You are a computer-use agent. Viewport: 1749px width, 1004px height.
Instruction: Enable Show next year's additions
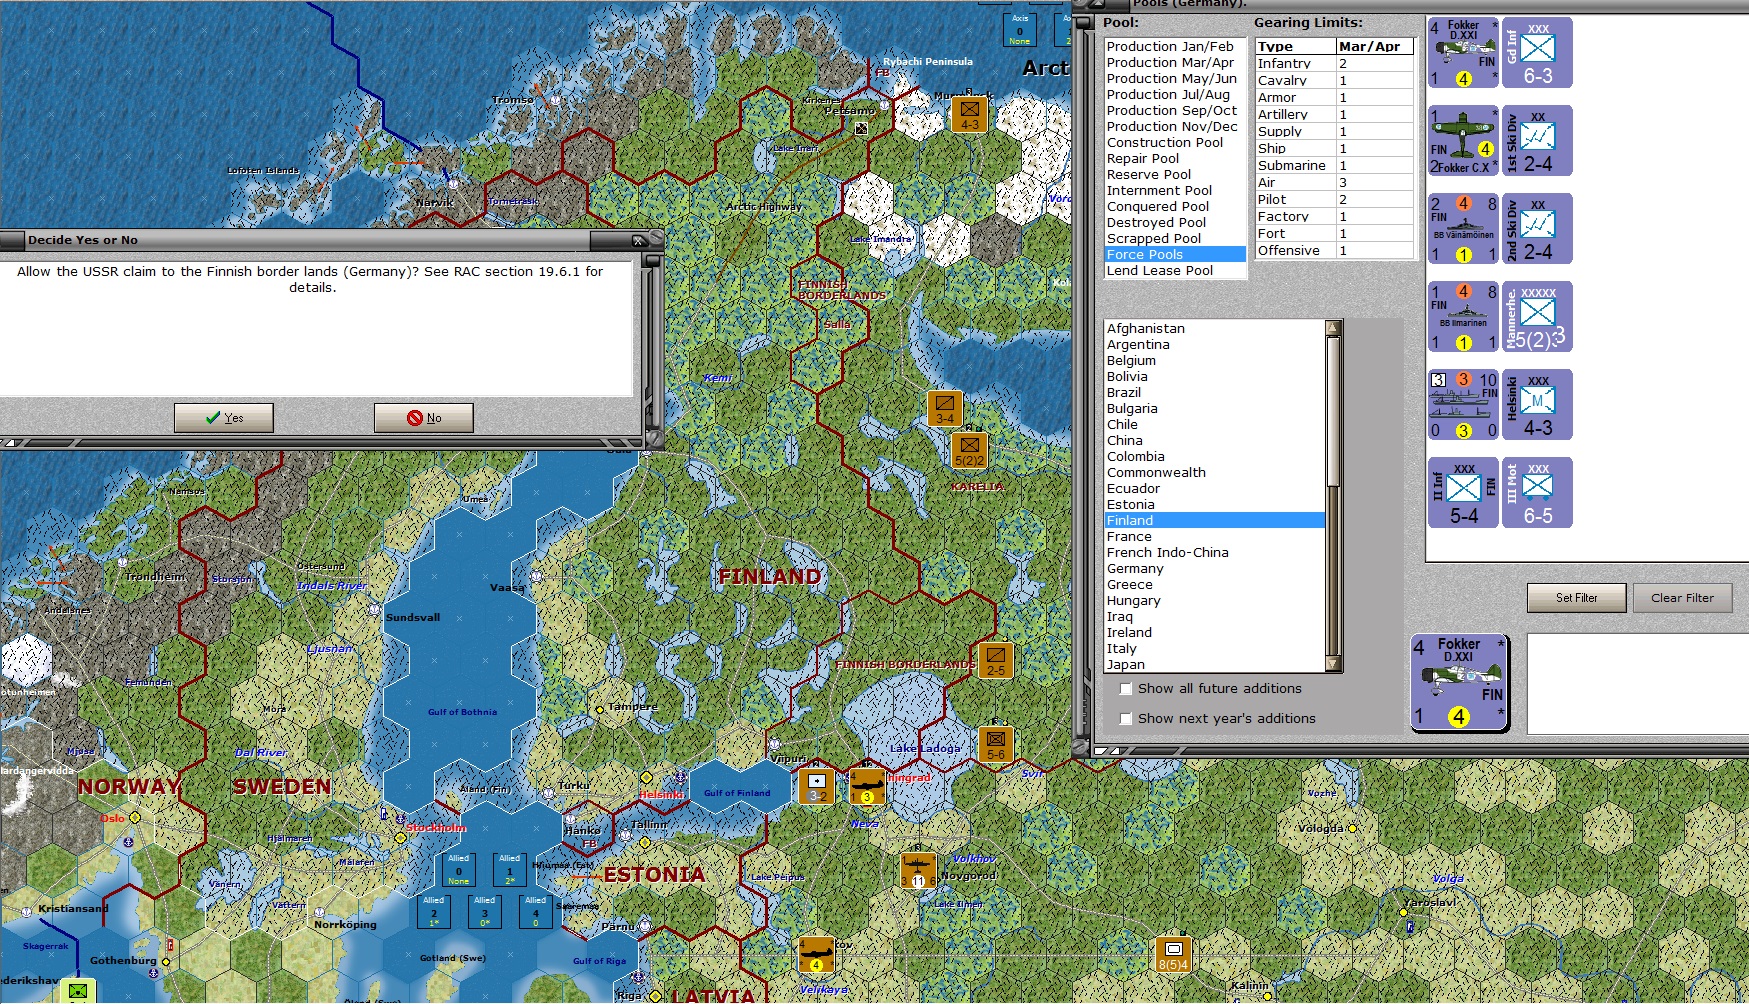(1126, 719)
